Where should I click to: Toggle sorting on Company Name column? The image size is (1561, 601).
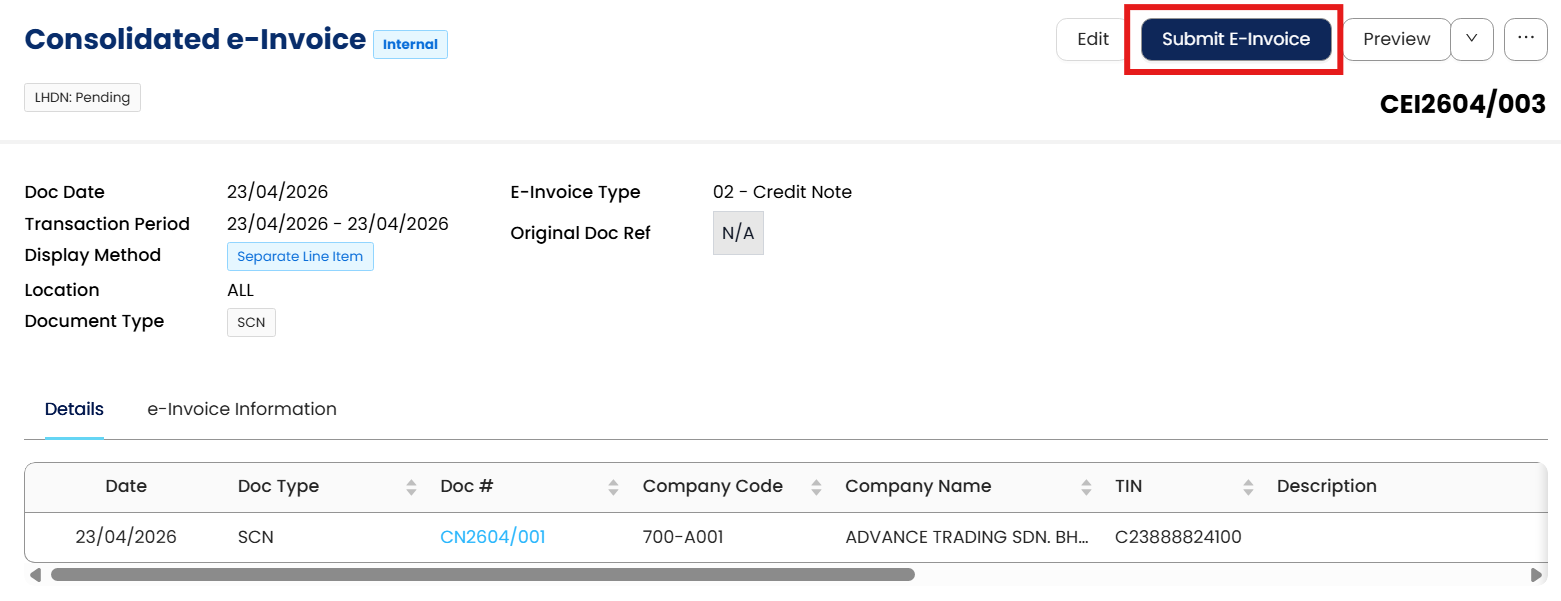1086,487
